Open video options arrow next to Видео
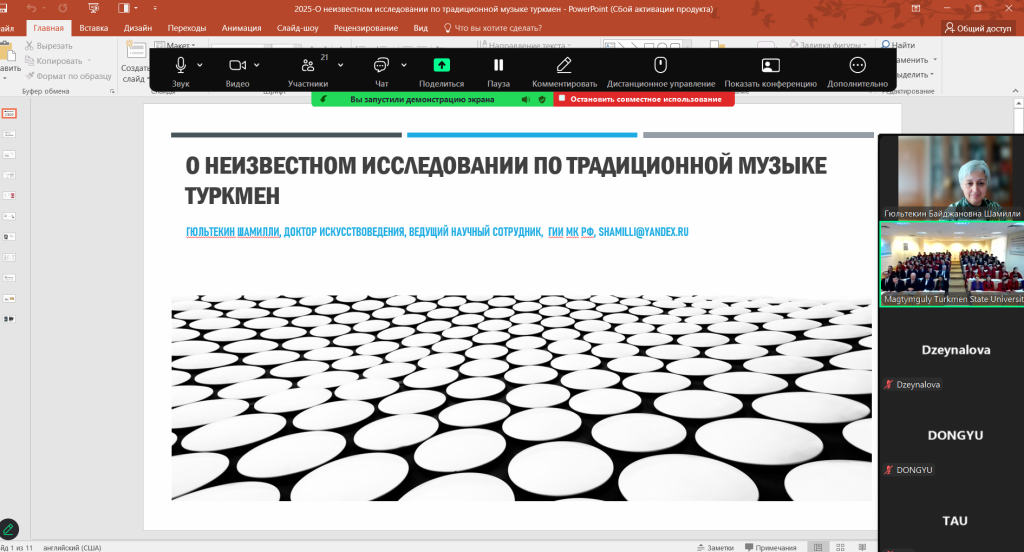This screenshot has height=552, width=1024. pos(257,65)
